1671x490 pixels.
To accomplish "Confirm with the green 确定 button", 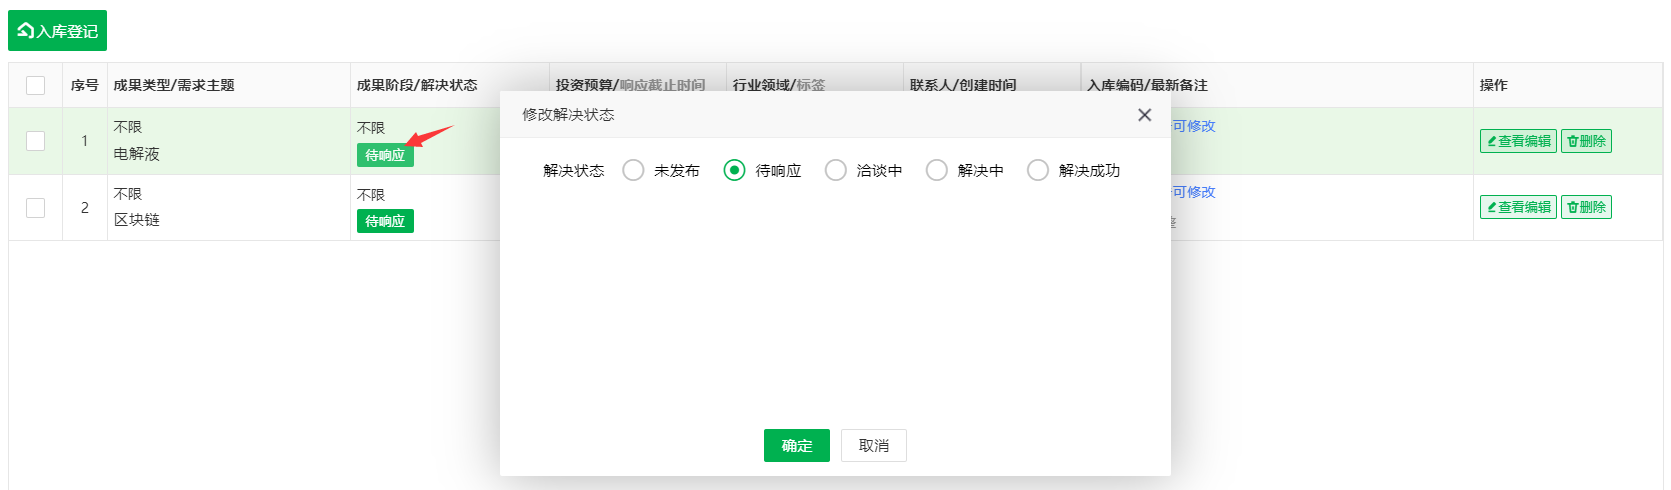I will (796, 446).
